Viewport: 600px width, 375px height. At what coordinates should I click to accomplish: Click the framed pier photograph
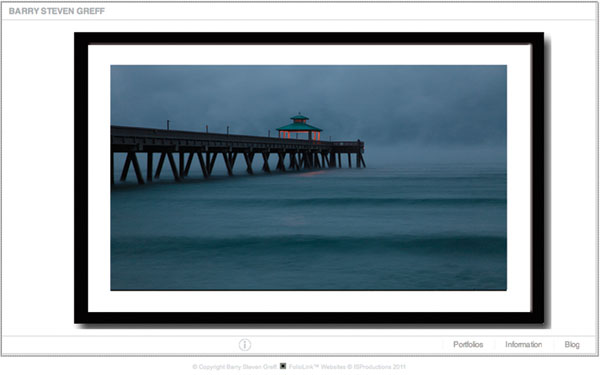[x=309, y=178]
